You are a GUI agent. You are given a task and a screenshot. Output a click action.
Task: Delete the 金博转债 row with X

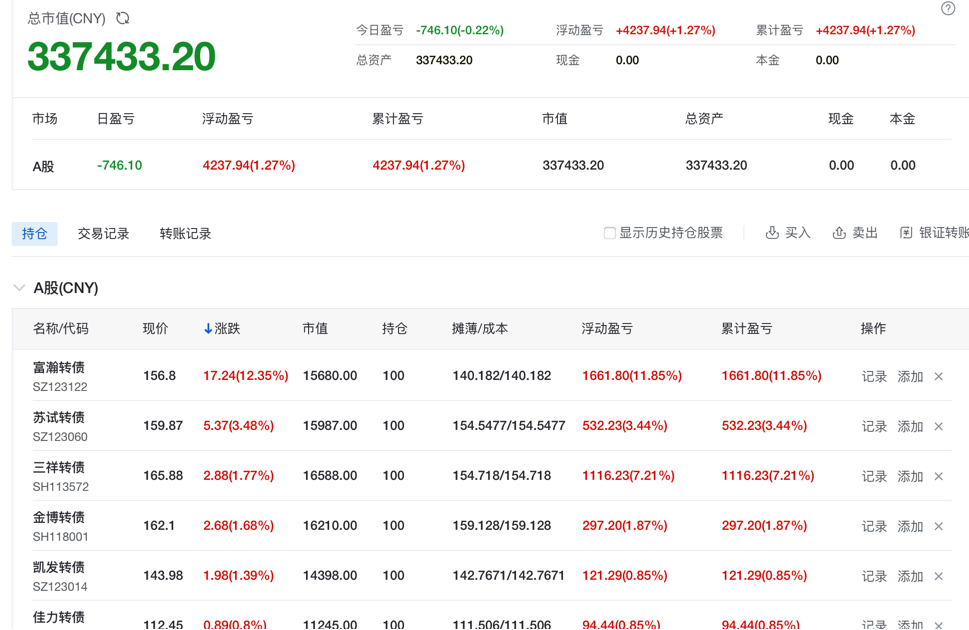point(938,527)
